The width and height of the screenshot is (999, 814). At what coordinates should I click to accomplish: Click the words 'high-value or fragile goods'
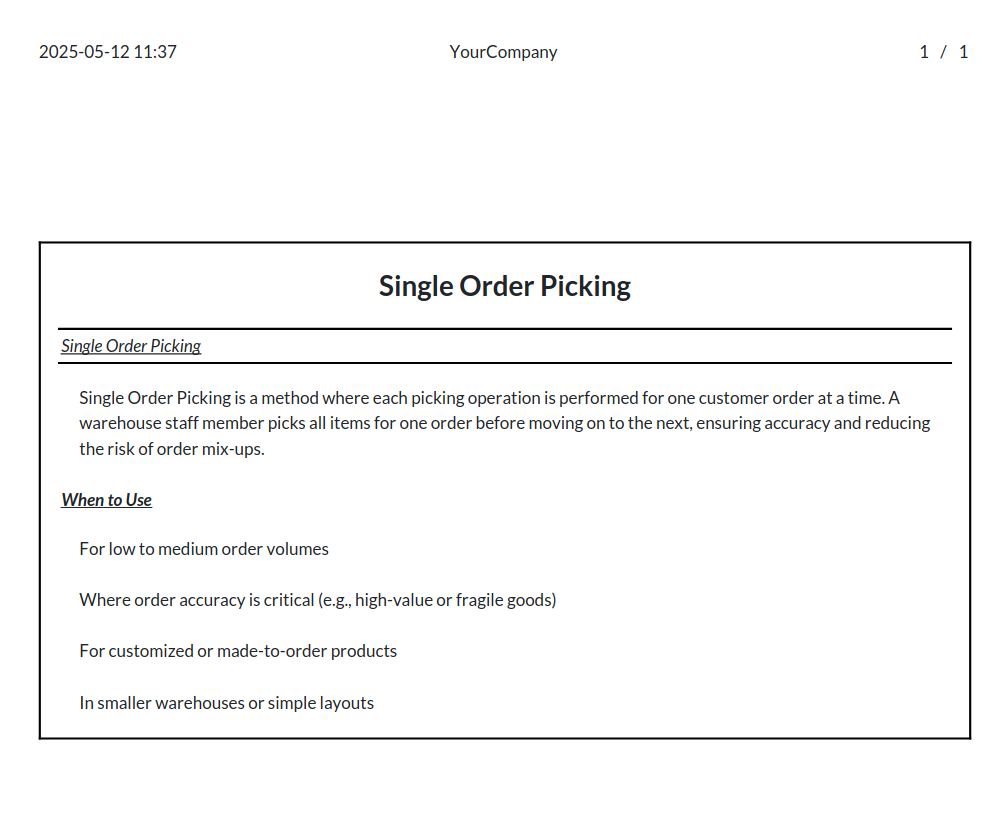click(x=453, y=600)
